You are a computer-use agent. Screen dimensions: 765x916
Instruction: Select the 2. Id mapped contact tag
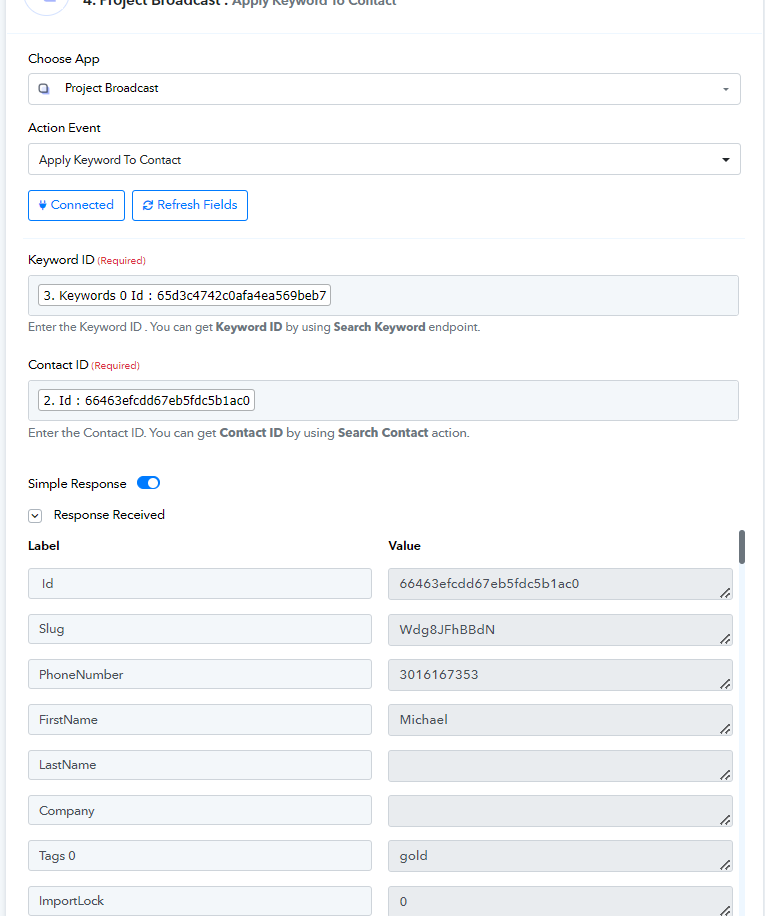(x=147, y=401)
